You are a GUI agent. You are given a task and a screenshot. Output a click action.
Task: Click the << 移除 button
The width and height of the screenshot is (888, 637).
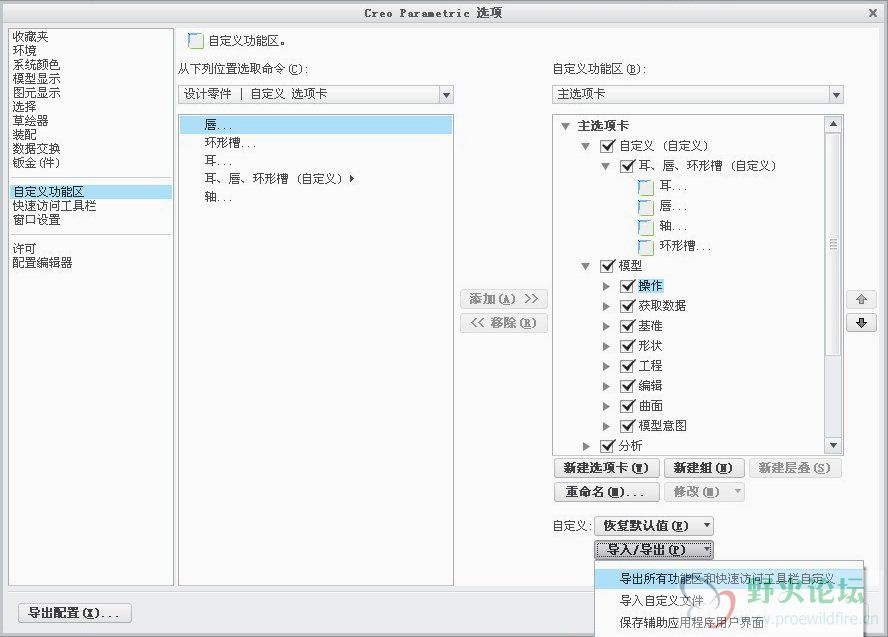(x=503, y=323)
